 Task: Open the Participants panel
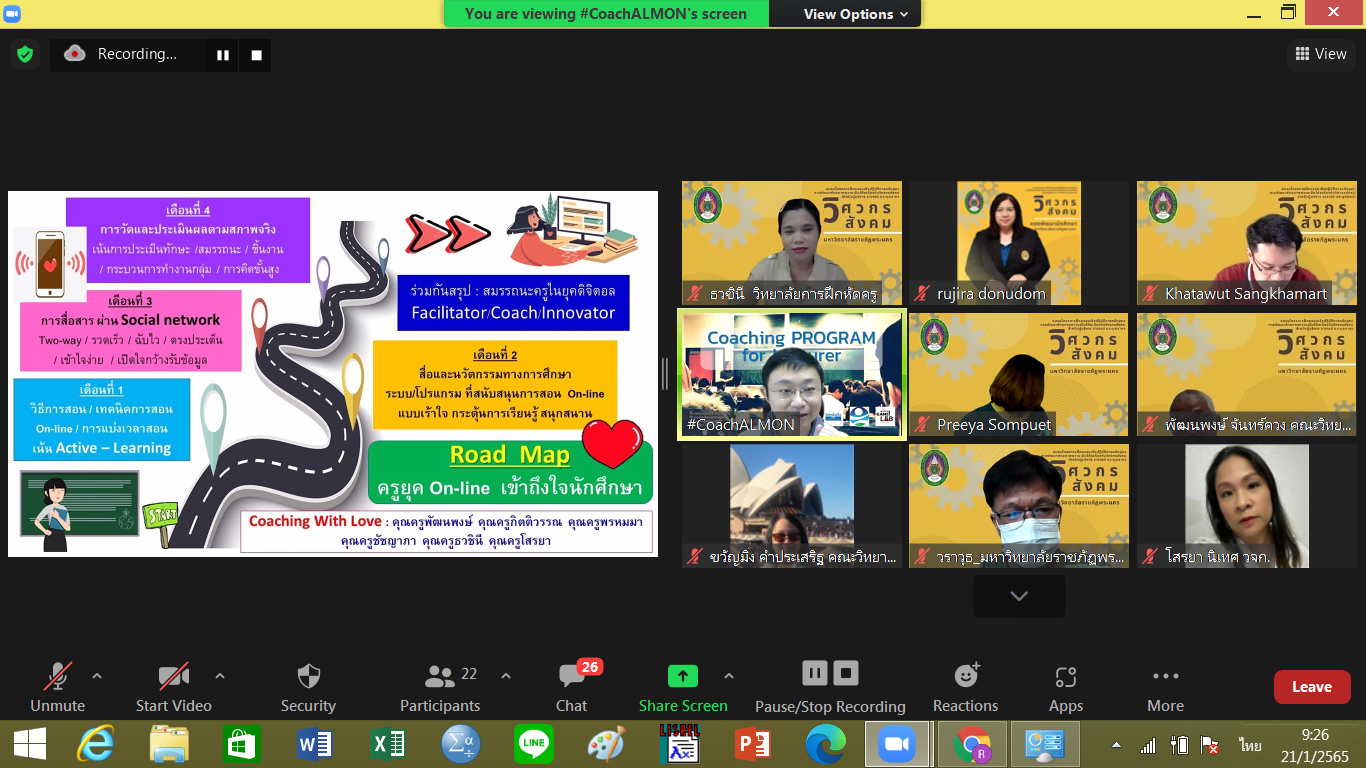pos(440,686)
